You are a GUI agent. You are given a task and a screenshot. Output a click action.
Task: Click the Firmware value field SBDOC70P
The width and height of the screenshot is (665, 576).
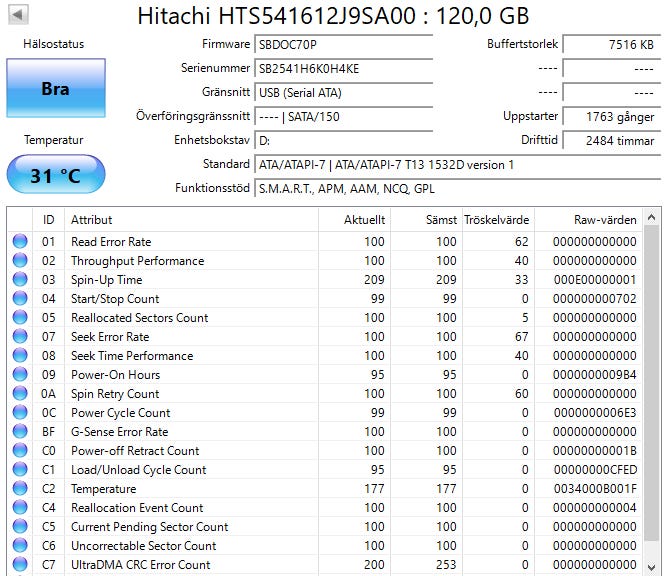pyautogui.click(x=343, y=45)
